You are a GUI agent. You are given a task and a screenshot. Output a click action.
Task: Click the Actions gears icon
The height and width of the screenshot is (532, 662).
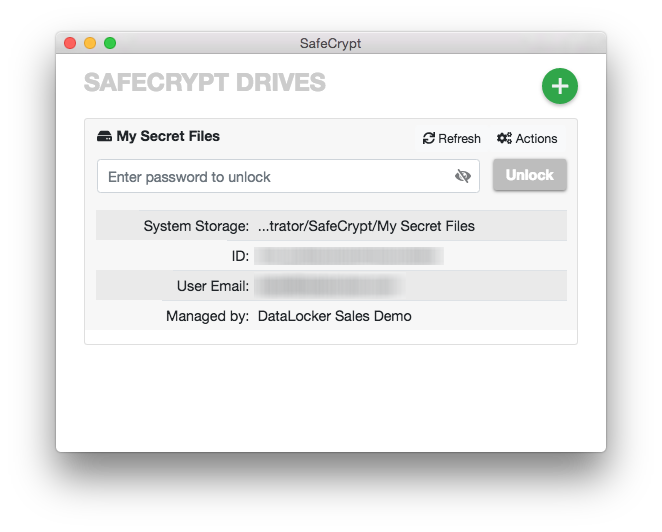(x=504, y=138)
